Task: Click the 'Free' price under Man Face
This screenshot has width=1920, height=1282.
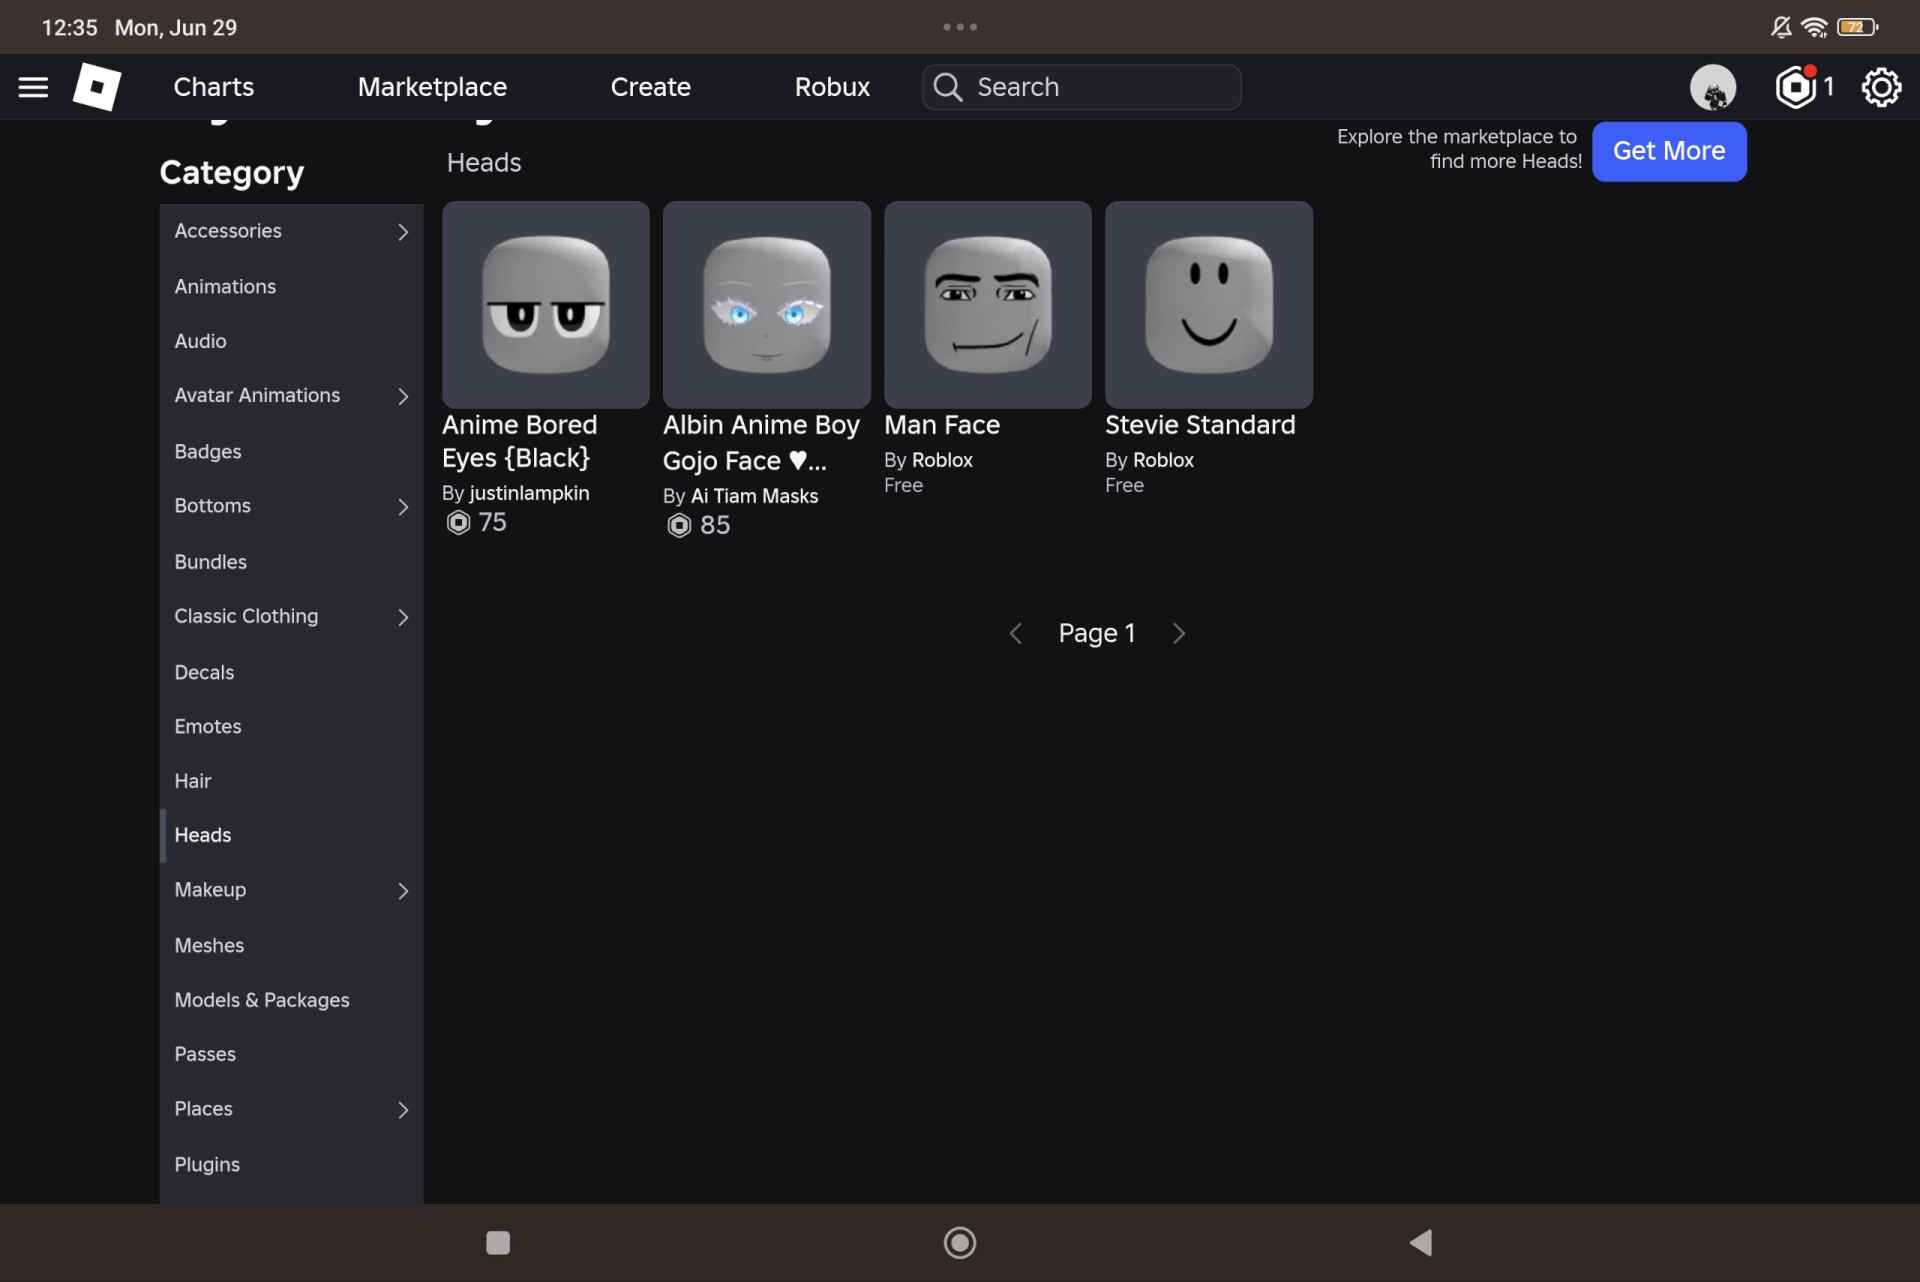Action: point(903,486)
